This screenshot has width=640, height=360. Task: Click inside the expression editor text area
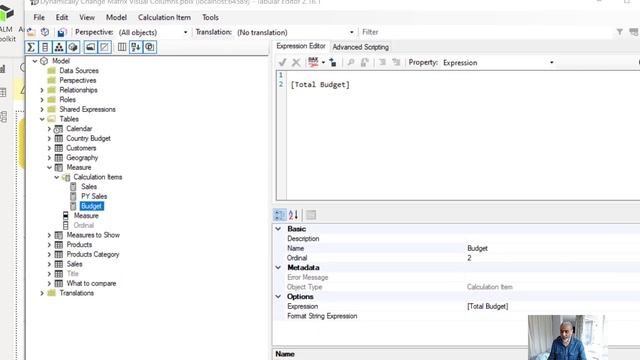click(x=463, y=136)
